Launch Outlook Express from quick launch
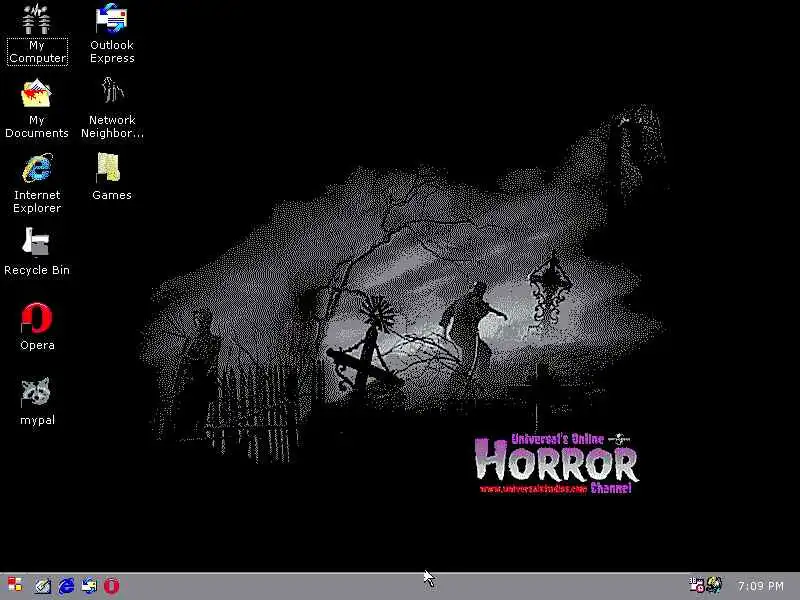Viewport: 800px width, 600px height. click(x=89, y=586)
